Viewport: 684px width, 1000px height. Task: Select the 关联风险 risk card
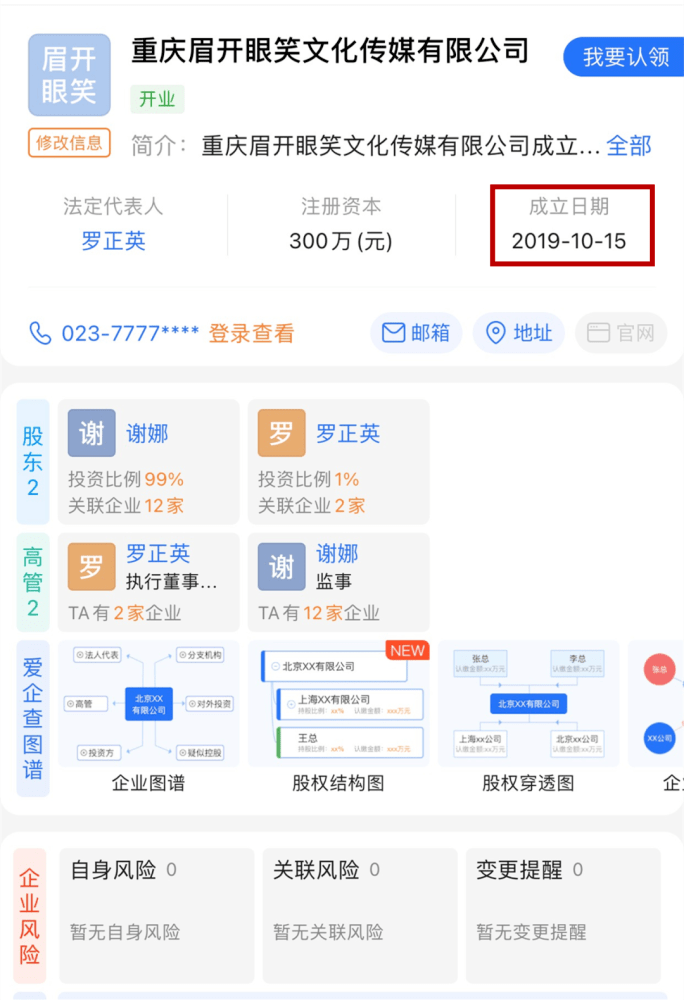point(360,915)
